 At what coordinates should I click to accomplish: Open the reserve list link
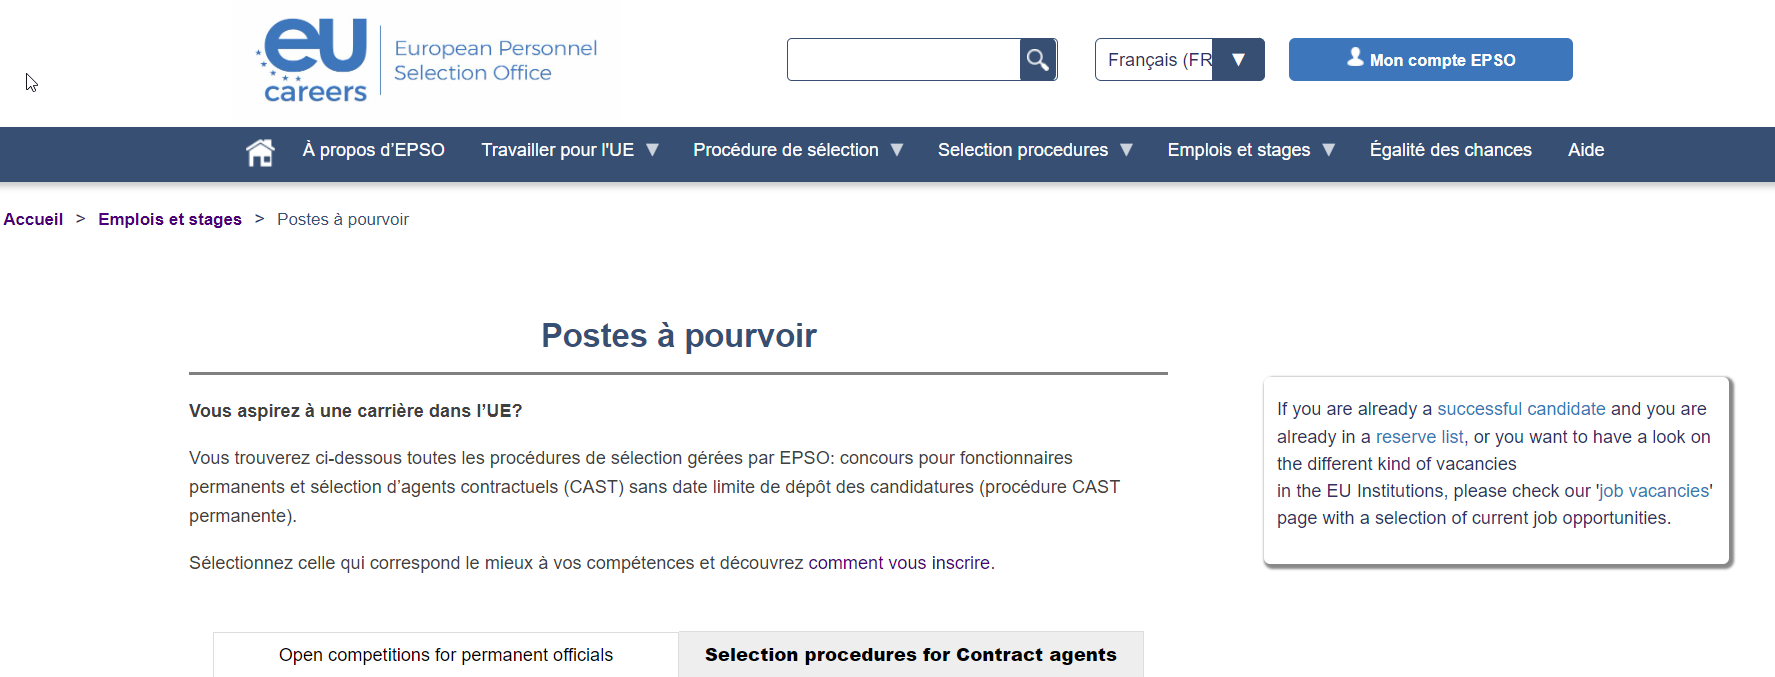[1419, 437]
